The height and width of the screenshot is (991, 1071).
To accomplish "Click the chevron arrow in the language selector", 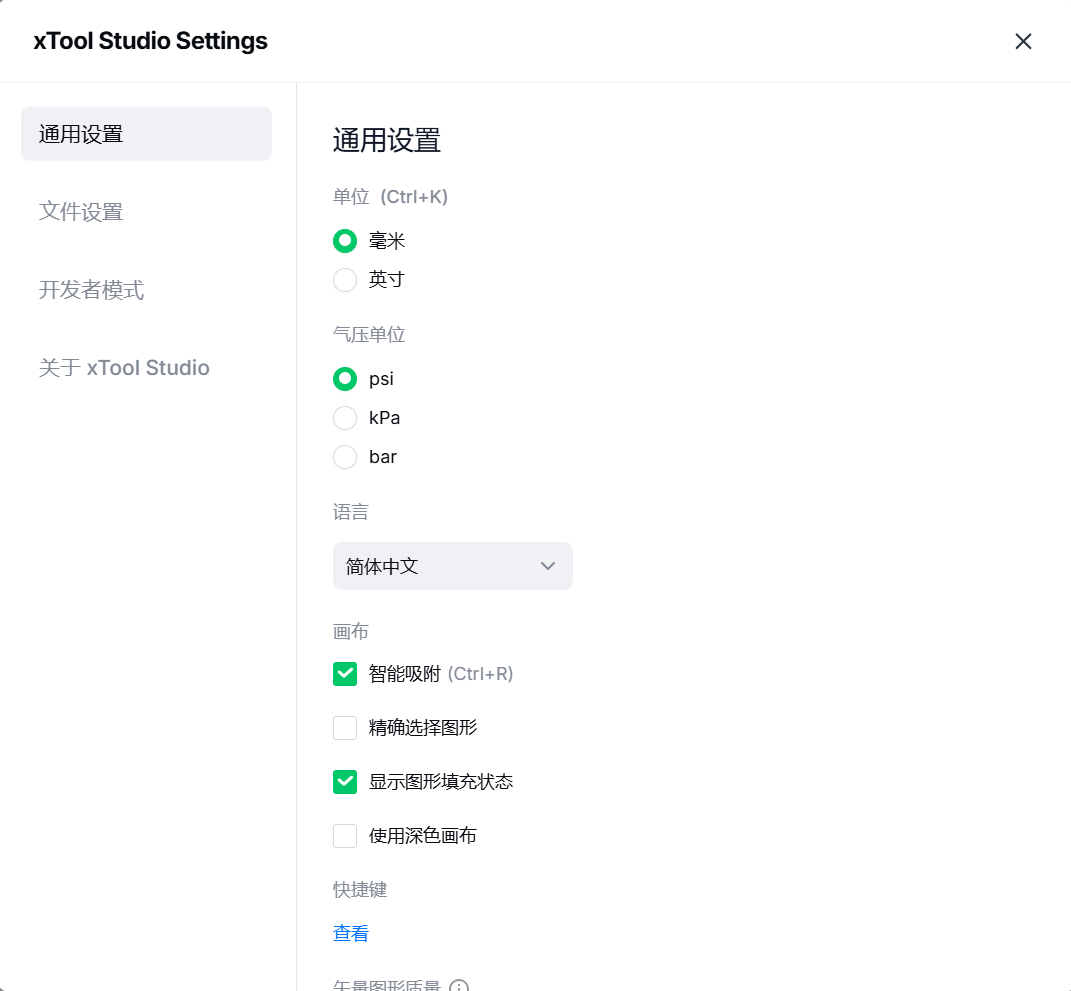I will [x=548, y=566].
